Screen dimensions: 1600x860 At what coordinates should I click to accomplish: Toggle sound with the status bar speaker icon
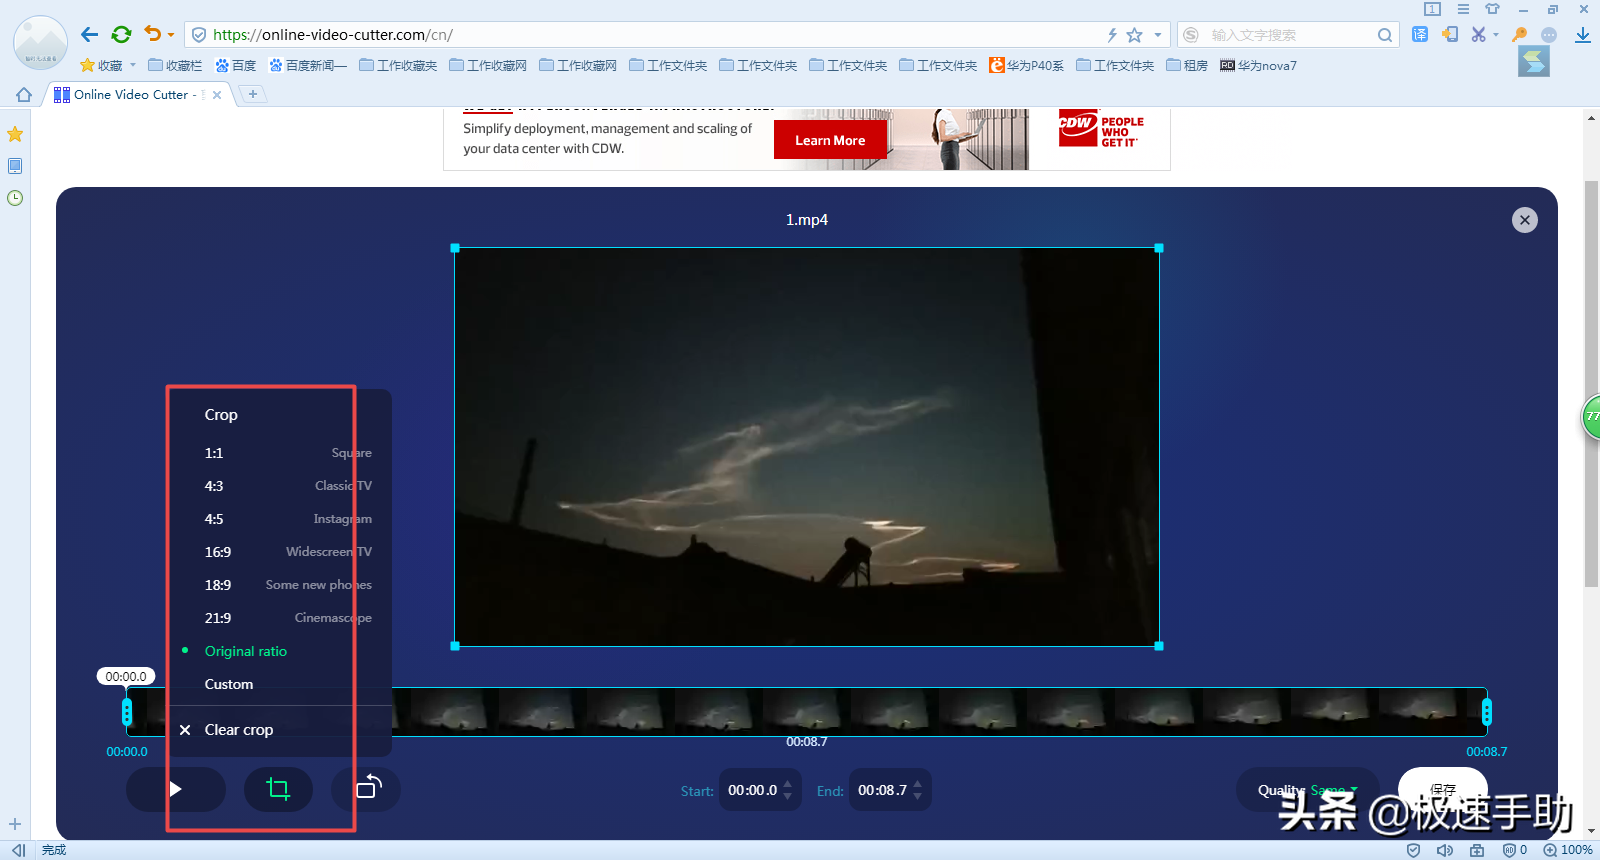pos(1445,850)
